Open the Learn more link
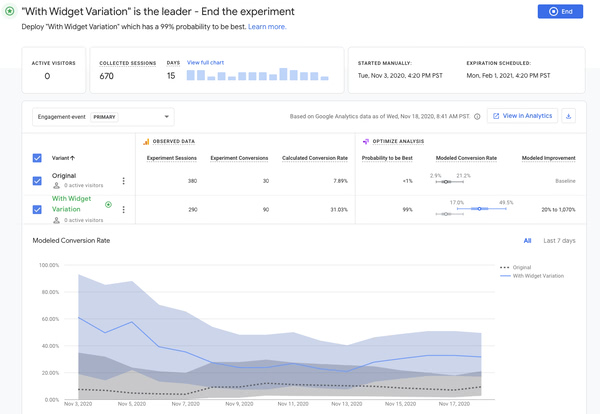The height and width of the screenshot is (414, 600). coord(267,27)
